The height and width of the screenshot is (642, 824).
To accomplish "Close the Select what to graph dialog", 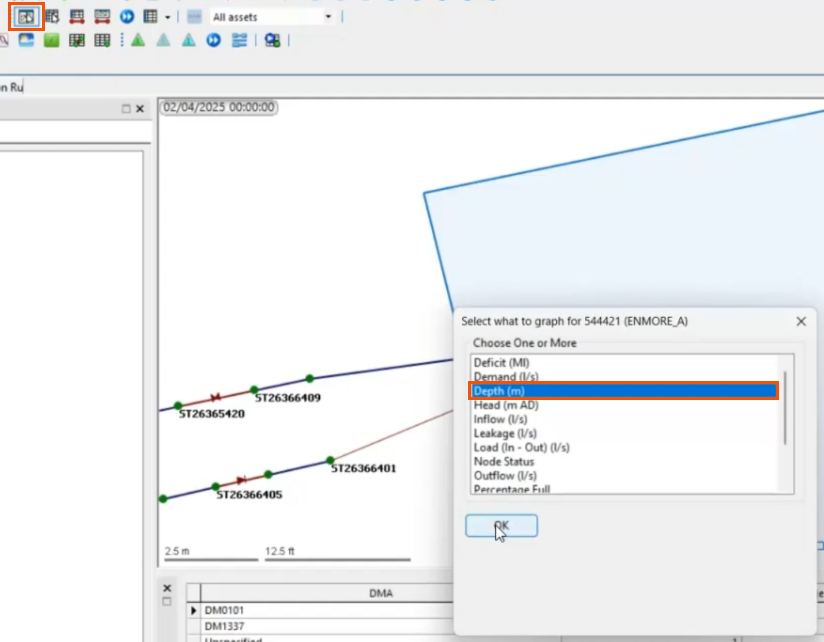I will [x=801, y=321].
